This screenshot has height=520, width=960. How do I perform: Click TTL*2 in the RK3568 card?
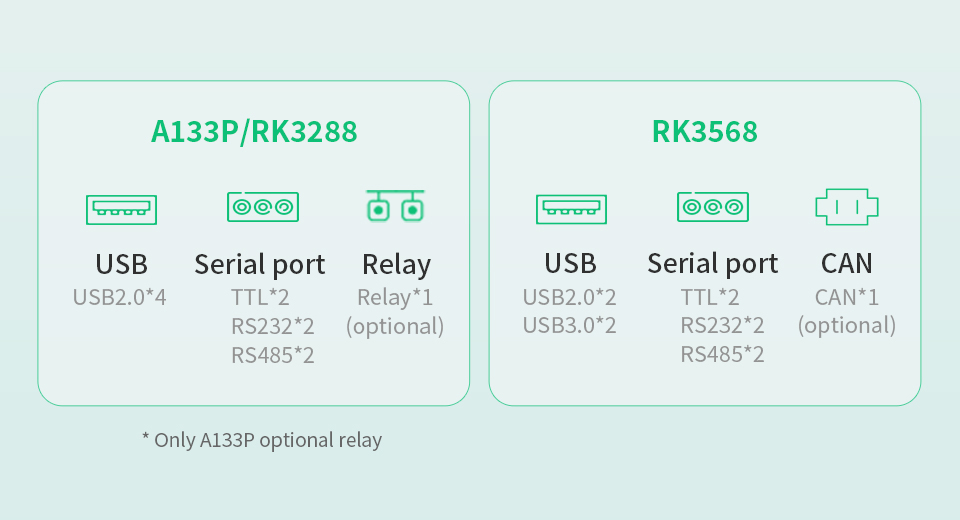point(710,297)
